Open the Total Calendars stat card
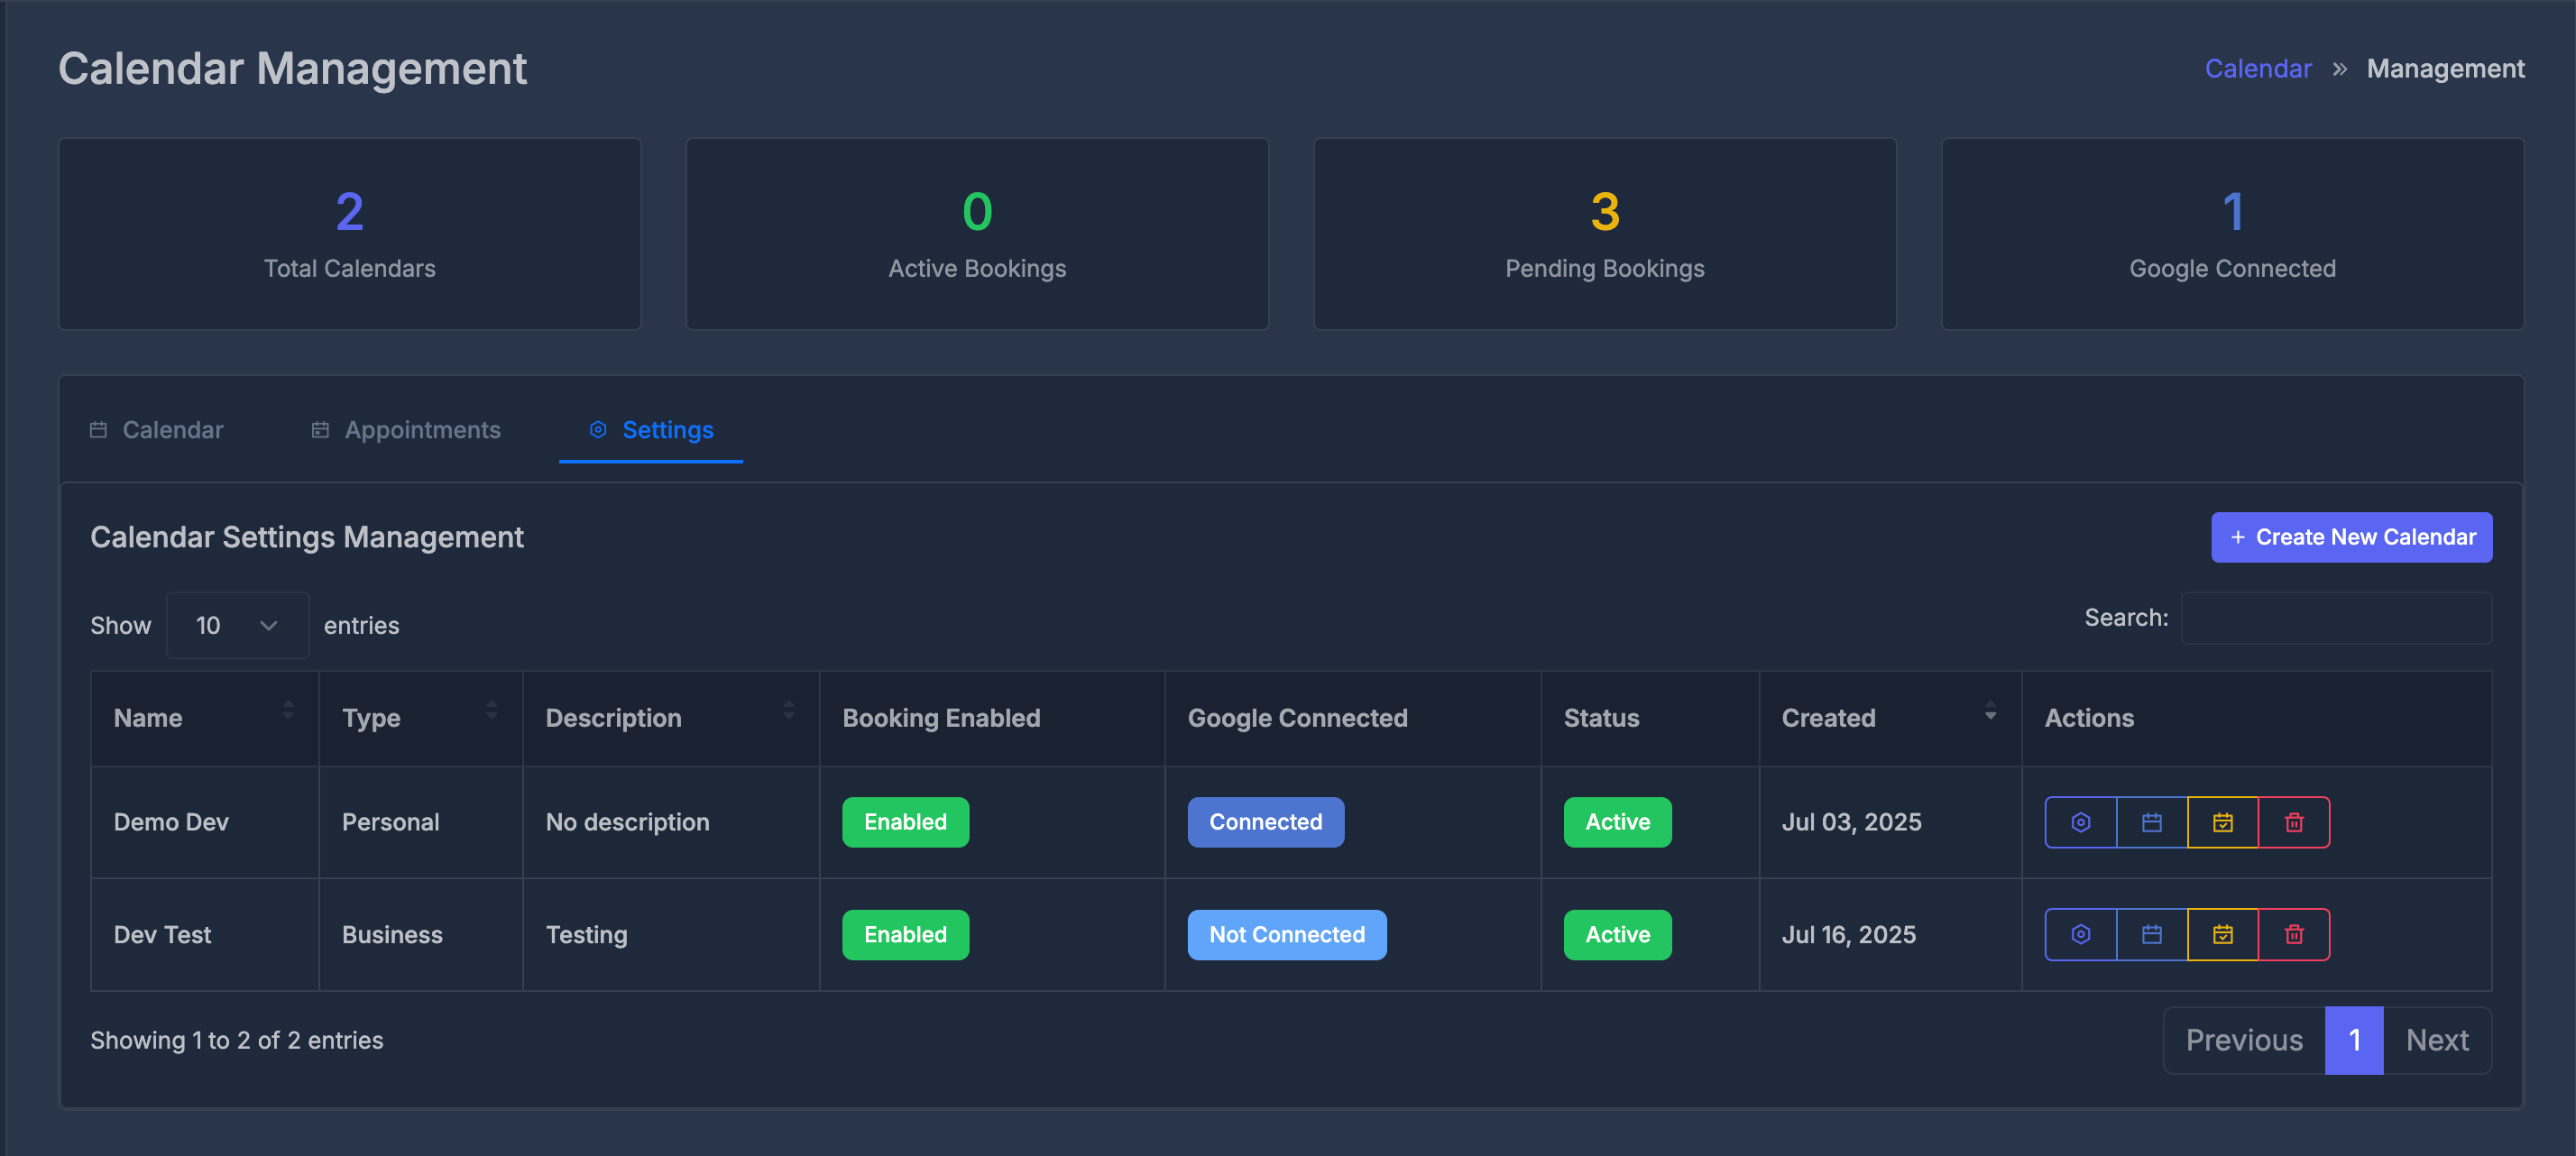The width and height of the screenshot is (2576, 1156). (350, 234)
